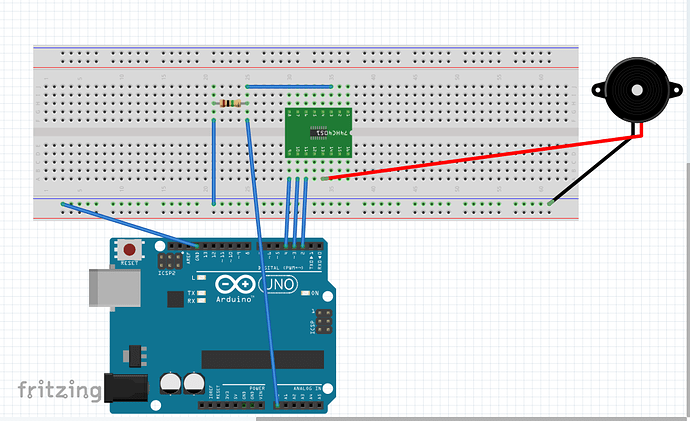Click the ON power LED on Arduino
The height and width of the screenshot is (421, 690).
point(305,293)
